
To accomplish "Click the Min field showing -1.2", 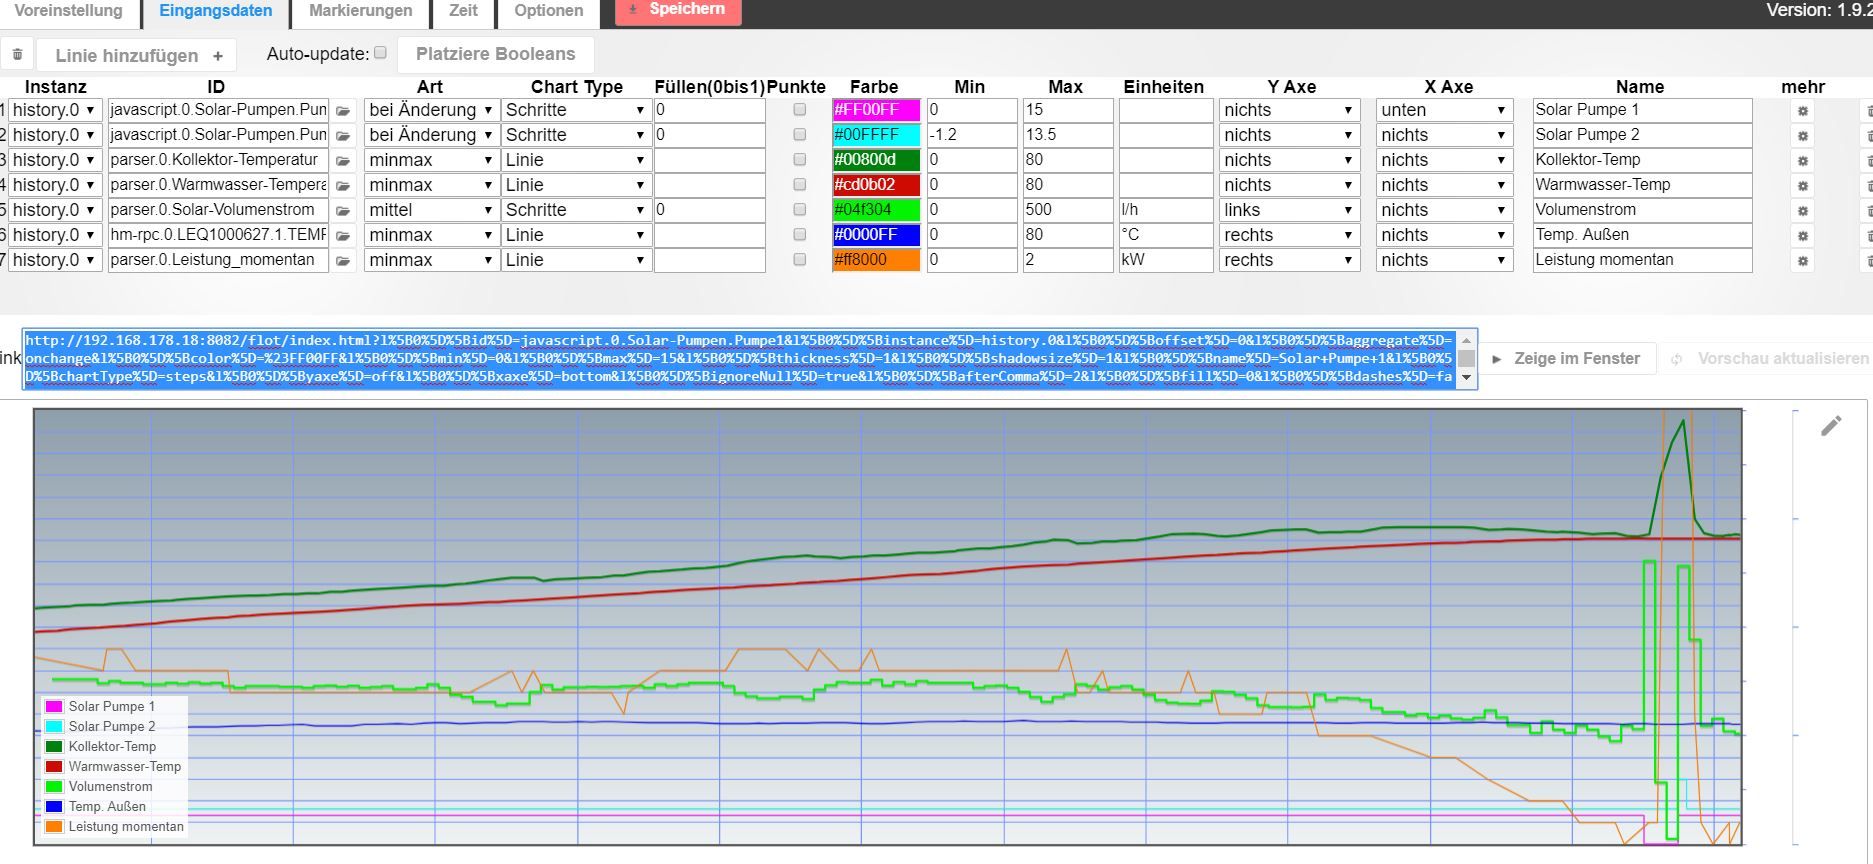I will pos(971,135).
